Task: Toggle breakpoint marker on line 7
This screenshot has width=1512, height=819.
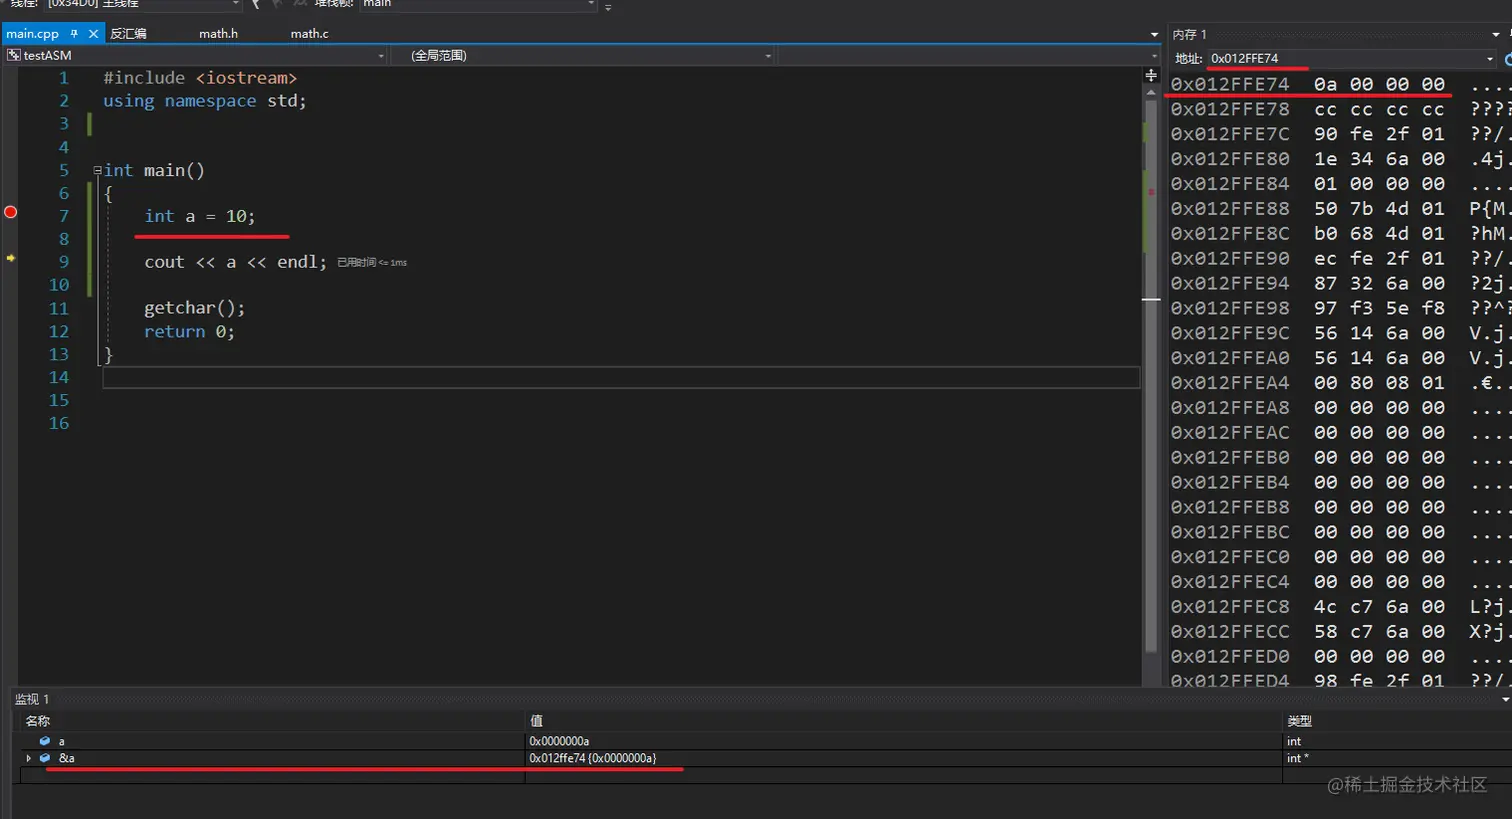Action: pyautogui.click(x=10, y=212)
